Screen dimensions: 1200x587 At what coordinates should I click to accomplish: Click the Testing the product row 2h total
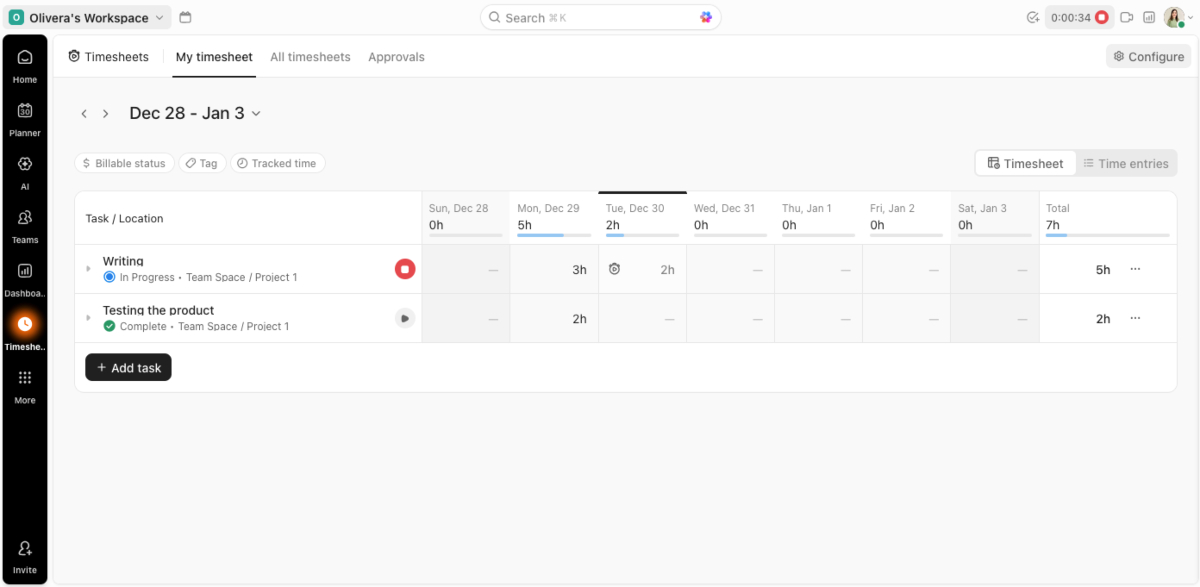click(1102, 318)
